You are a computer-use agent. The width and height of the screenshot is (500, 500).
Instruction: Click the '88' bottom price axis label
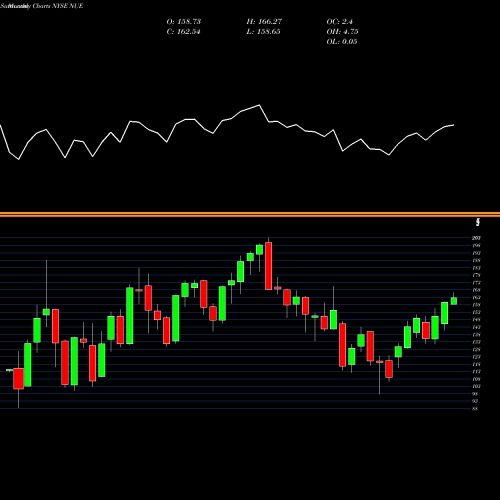[x=475, y=409]
